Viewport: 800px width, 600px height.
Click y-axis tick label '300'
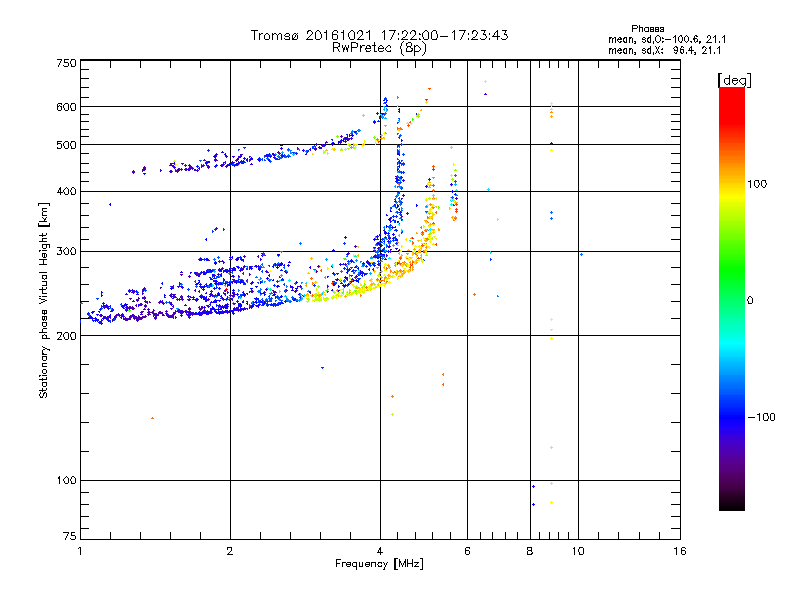(x=67, y=251)
